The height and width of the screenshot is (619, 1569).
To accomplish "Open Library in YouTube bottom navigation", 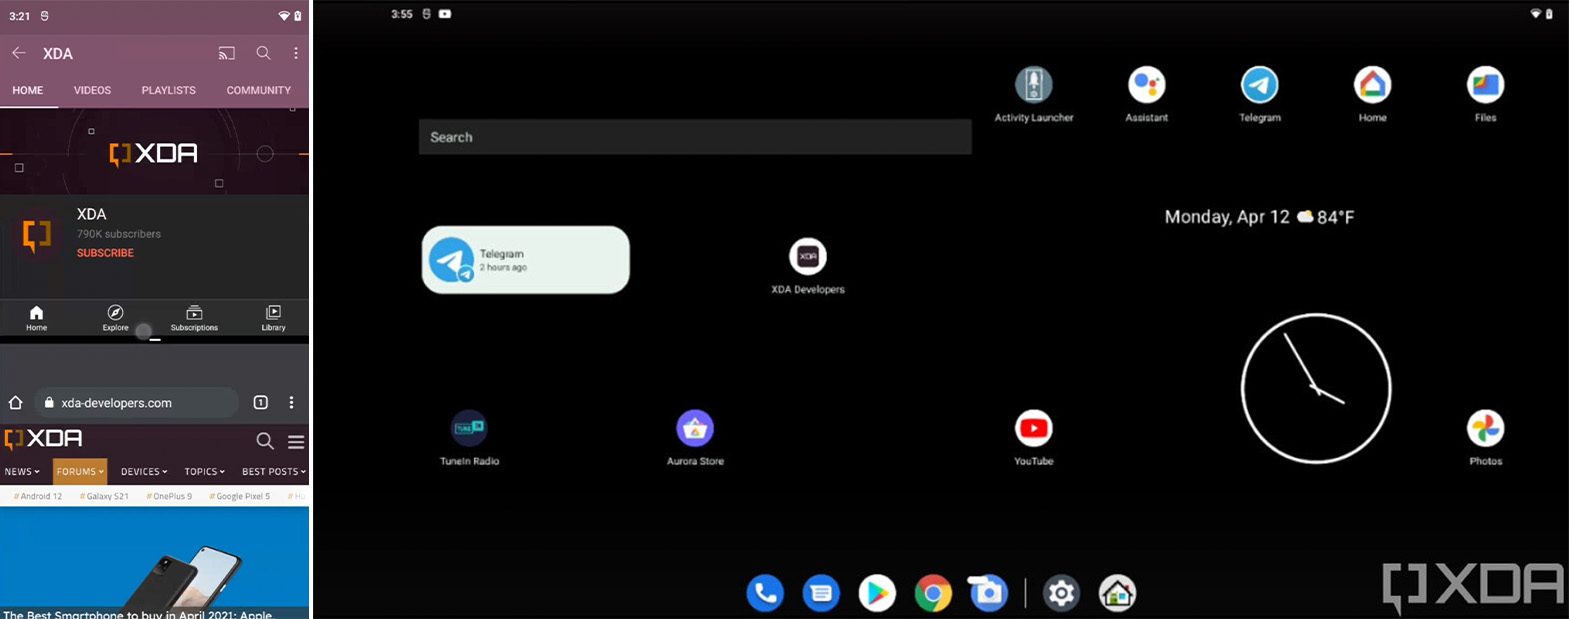I will click(x=273, y=318).
